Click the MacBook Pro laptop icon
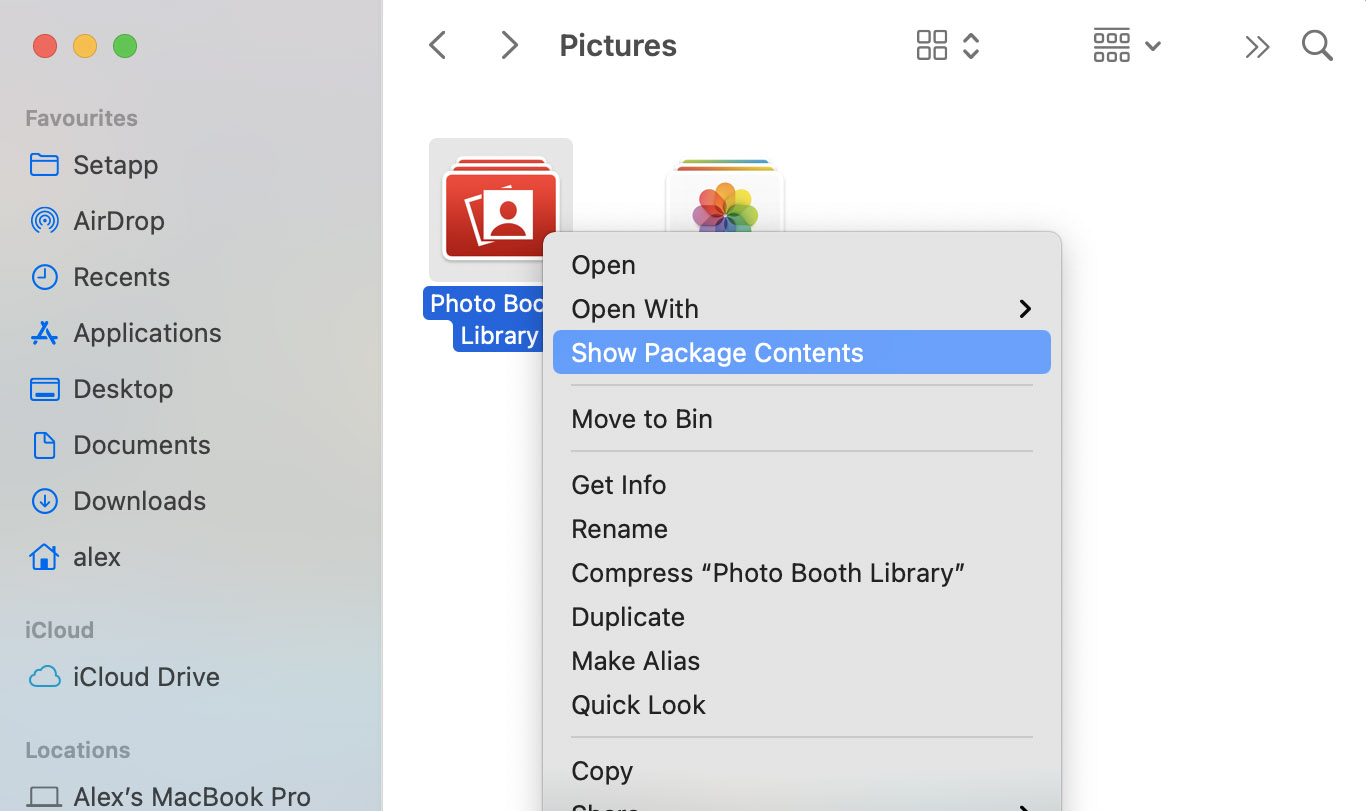This screenshot has width=1366, height=811. [x=44, y=797]
